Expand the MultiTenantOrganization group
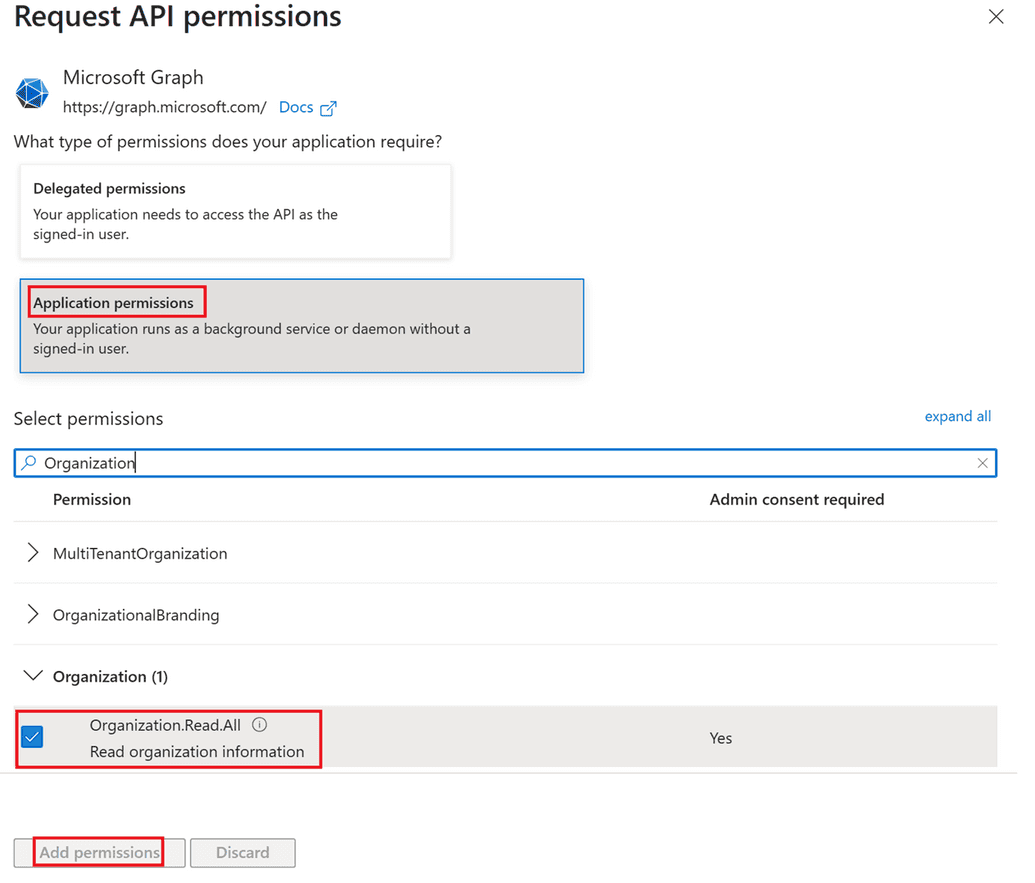The height and width of the screenshot is (883, 1035). pyautogui.click(x=31, y=552)
